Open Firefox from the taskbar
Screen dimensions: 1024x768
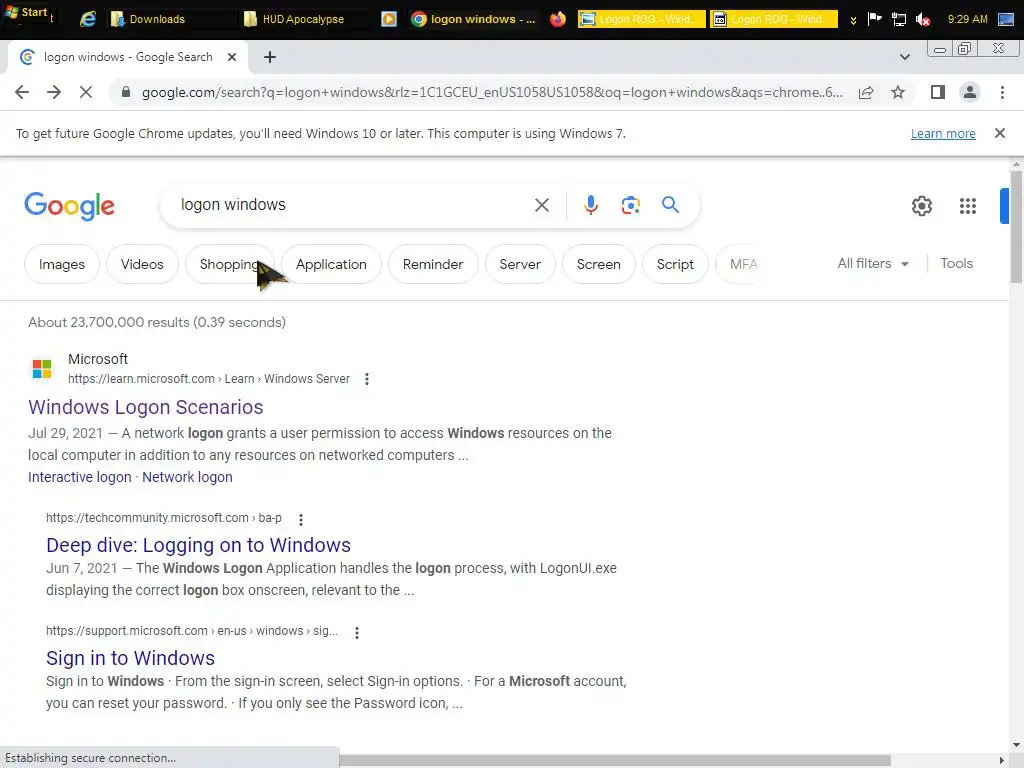point(558,19)
